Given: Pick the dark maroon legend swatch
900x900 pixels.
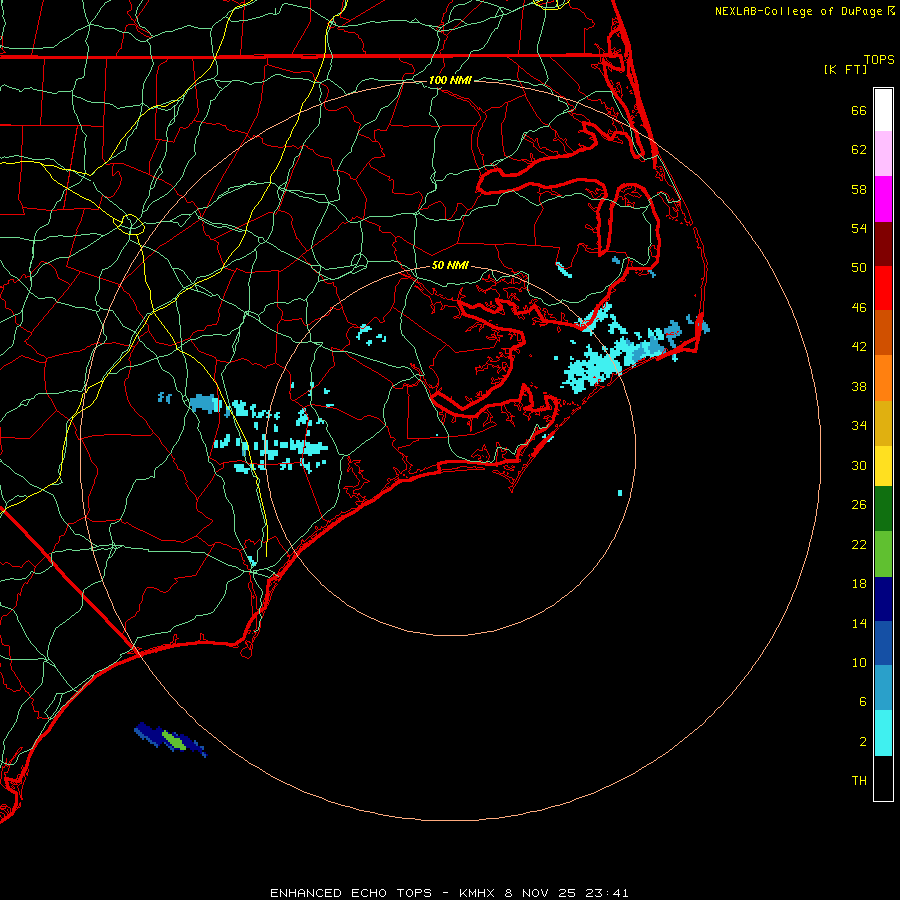Looking at the screenshot, I should [883, 244].
